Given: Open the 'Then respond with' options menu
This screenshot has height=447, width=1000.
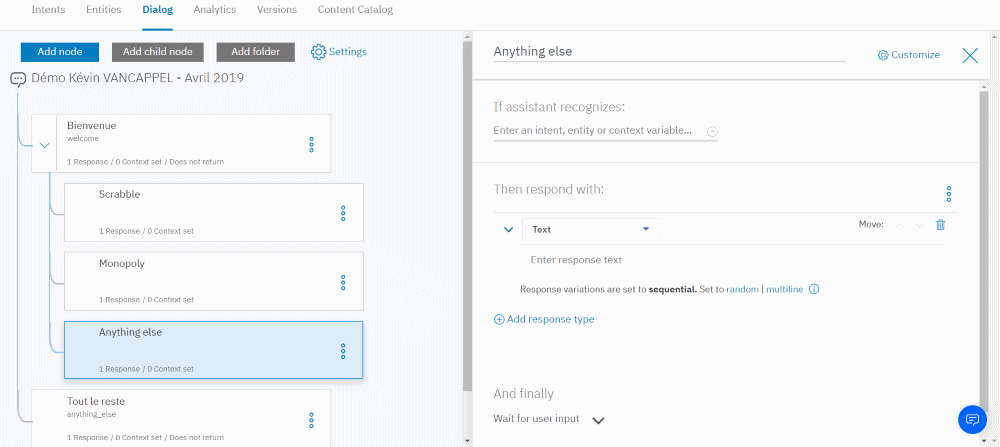Looking at the screenshot, I should point(949,194).
